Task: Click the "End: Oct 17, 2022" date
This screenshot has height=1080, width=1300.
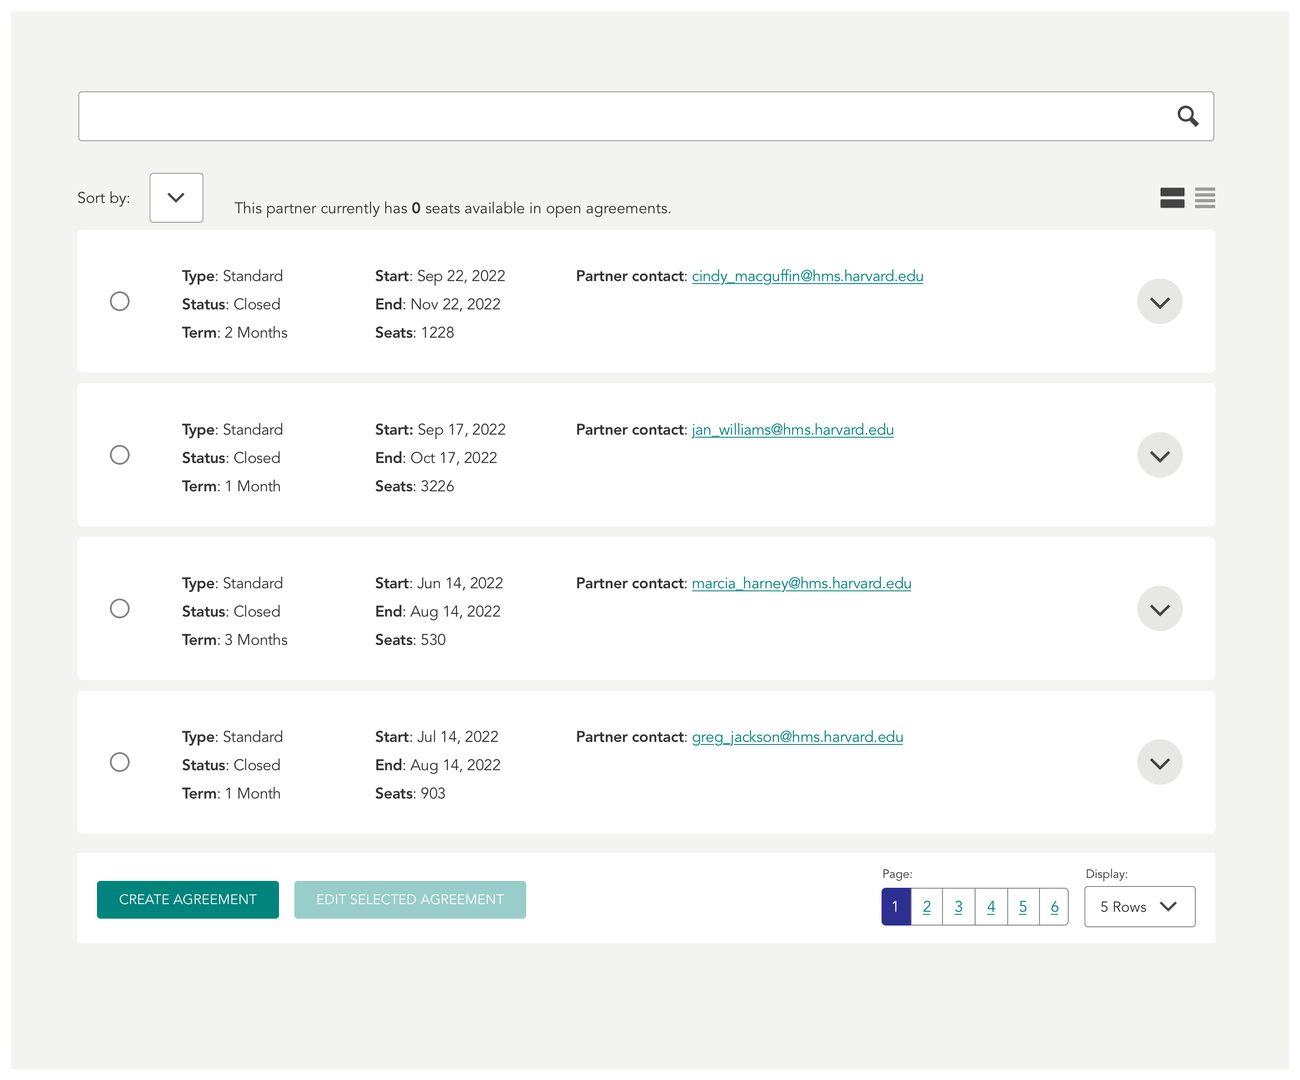Action: [x=436, y=458]
